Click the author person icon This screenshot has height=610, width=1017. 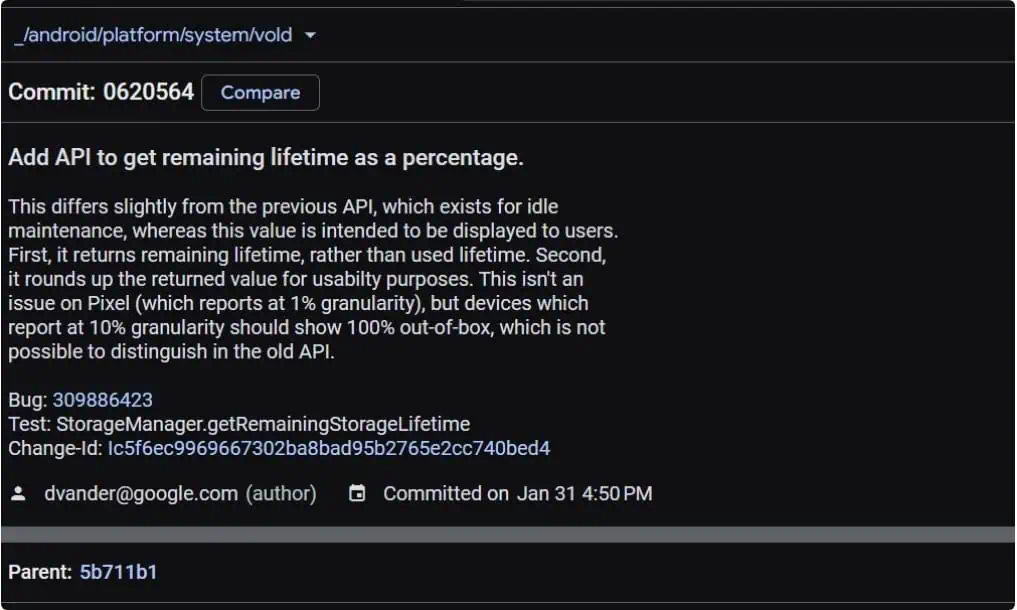[x=18, y=493]
